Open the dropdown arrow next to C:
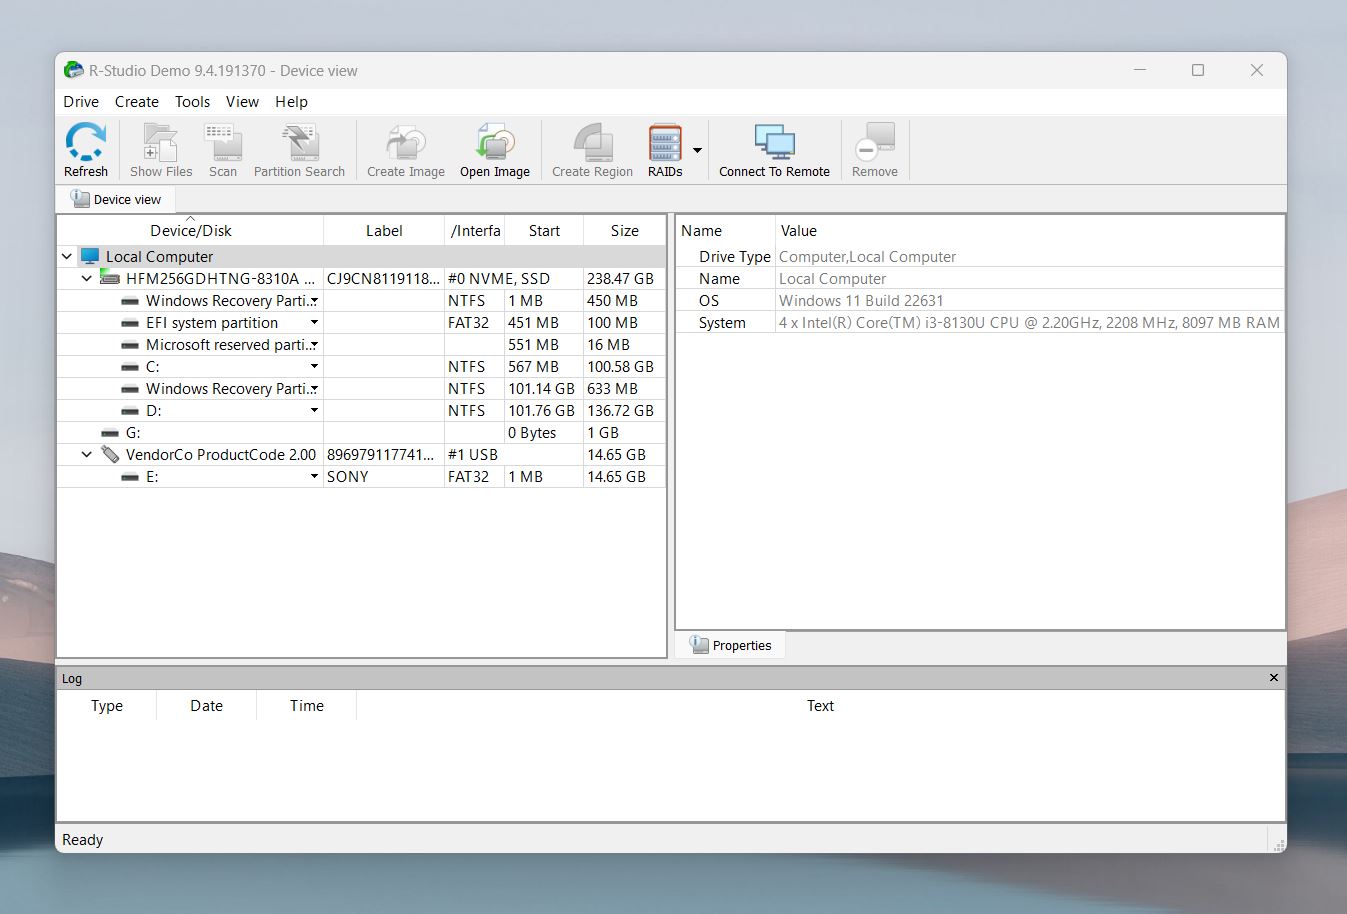Viewport: 1347px width, 914px height. [314, 367]
